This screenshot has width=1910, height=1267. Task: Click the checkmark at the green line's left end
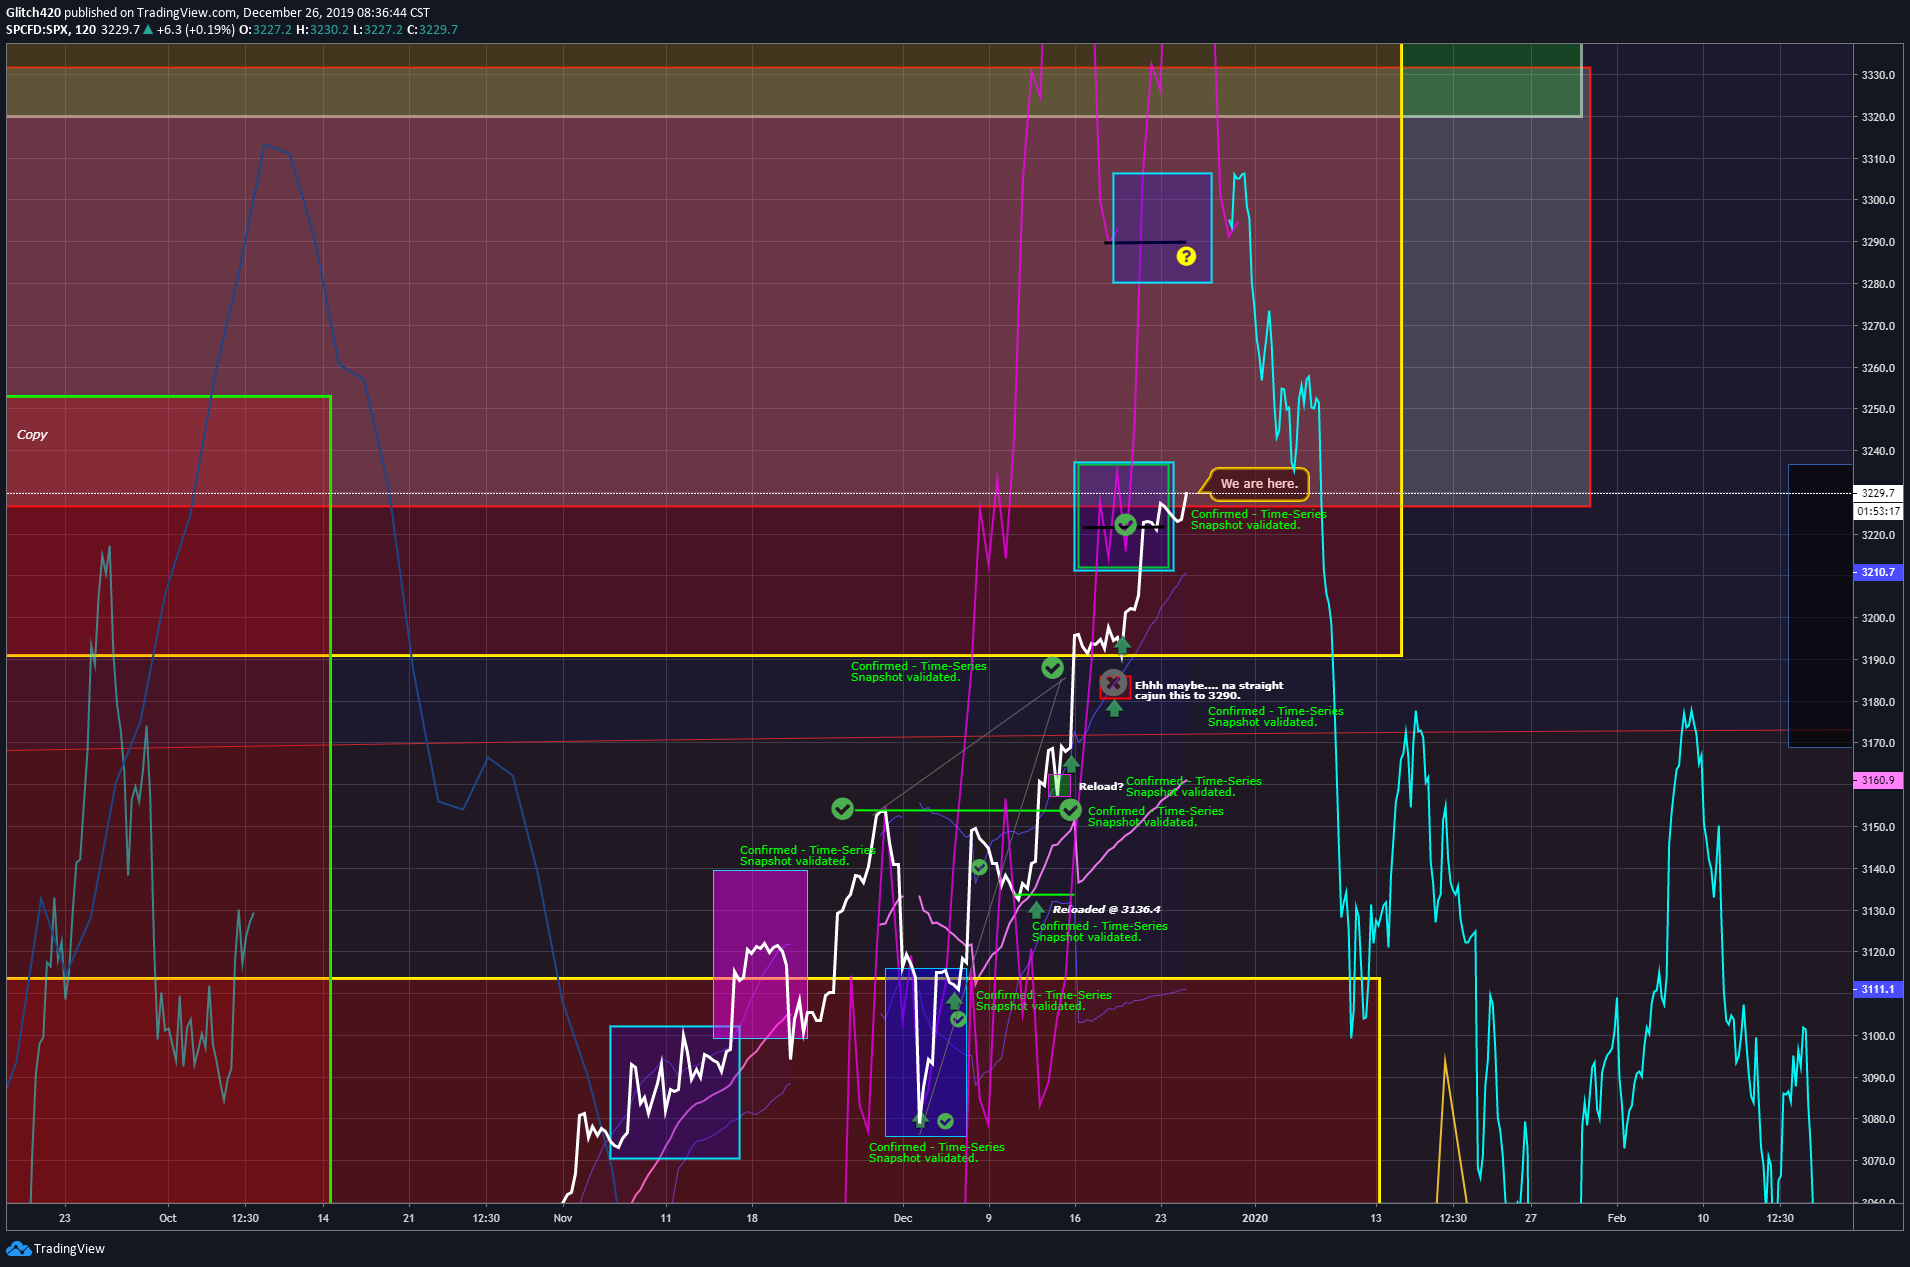pos(843,808)
